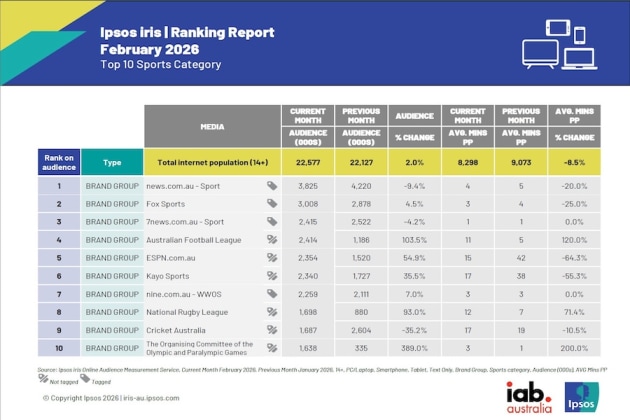
Task: Click rank number 10 cell
Action: pyautogui.click(x=59, y=348)
